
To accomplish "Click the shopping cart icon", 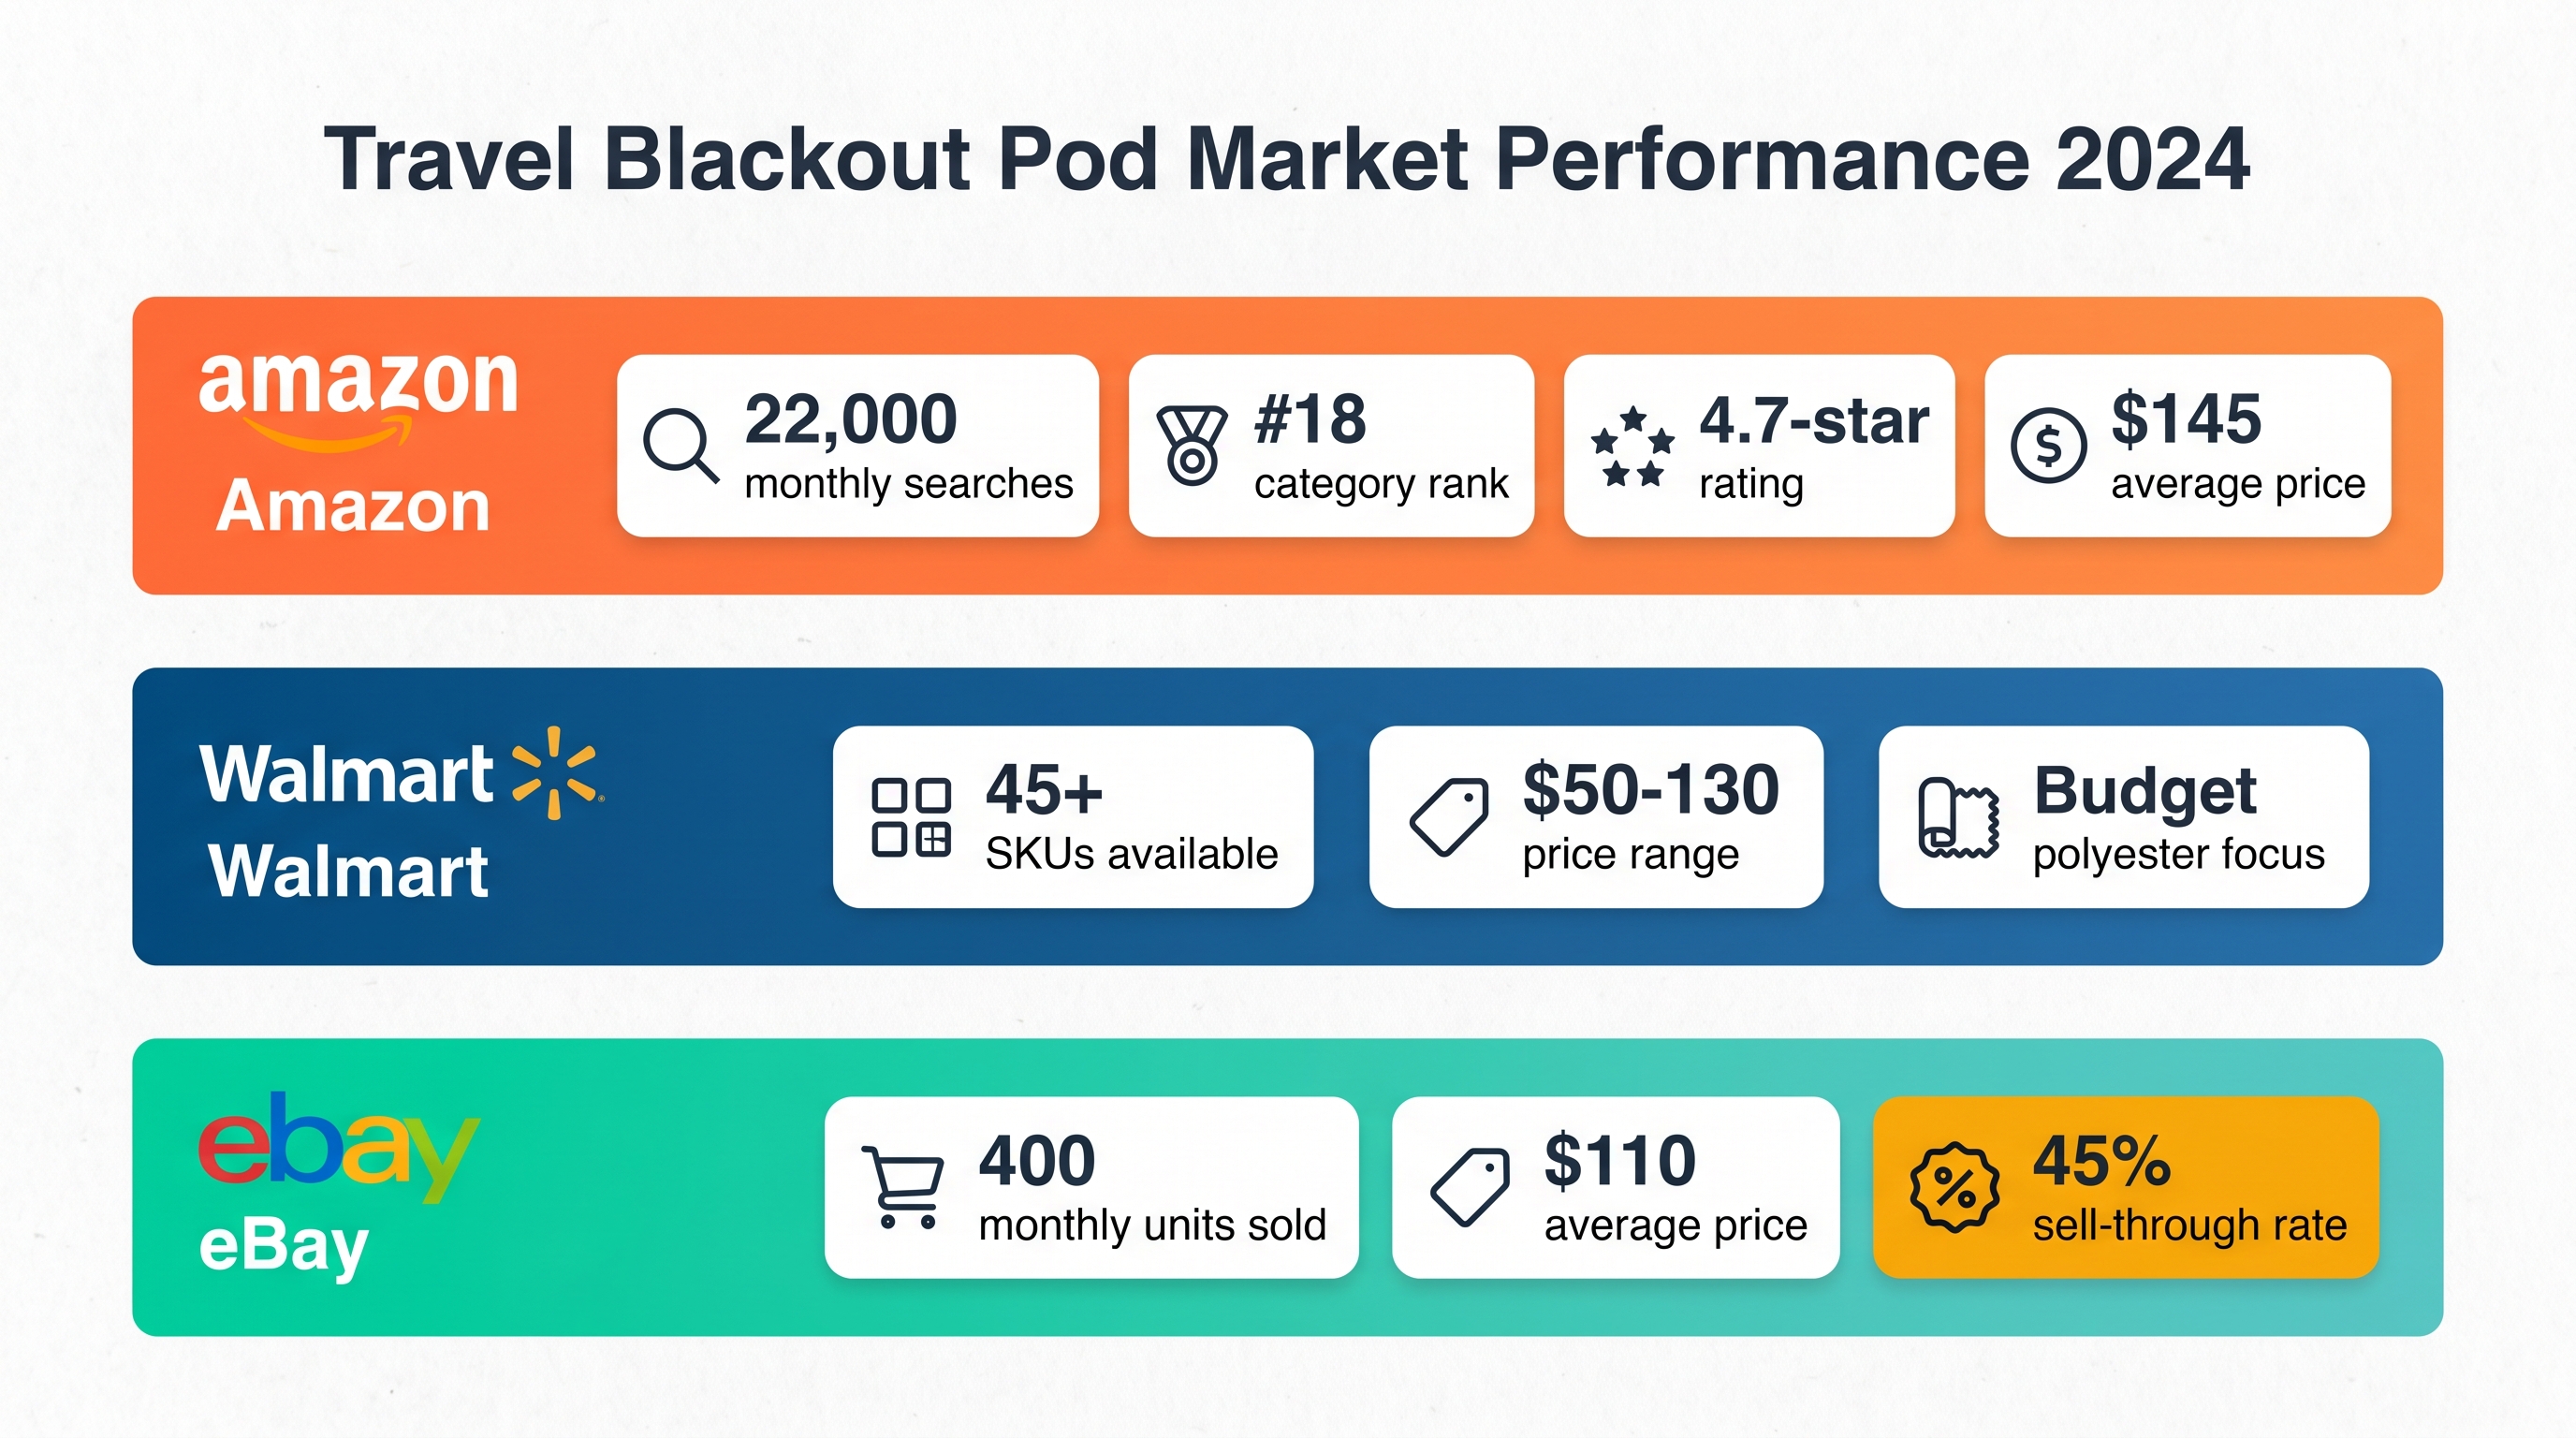I will coord(903,1187).
